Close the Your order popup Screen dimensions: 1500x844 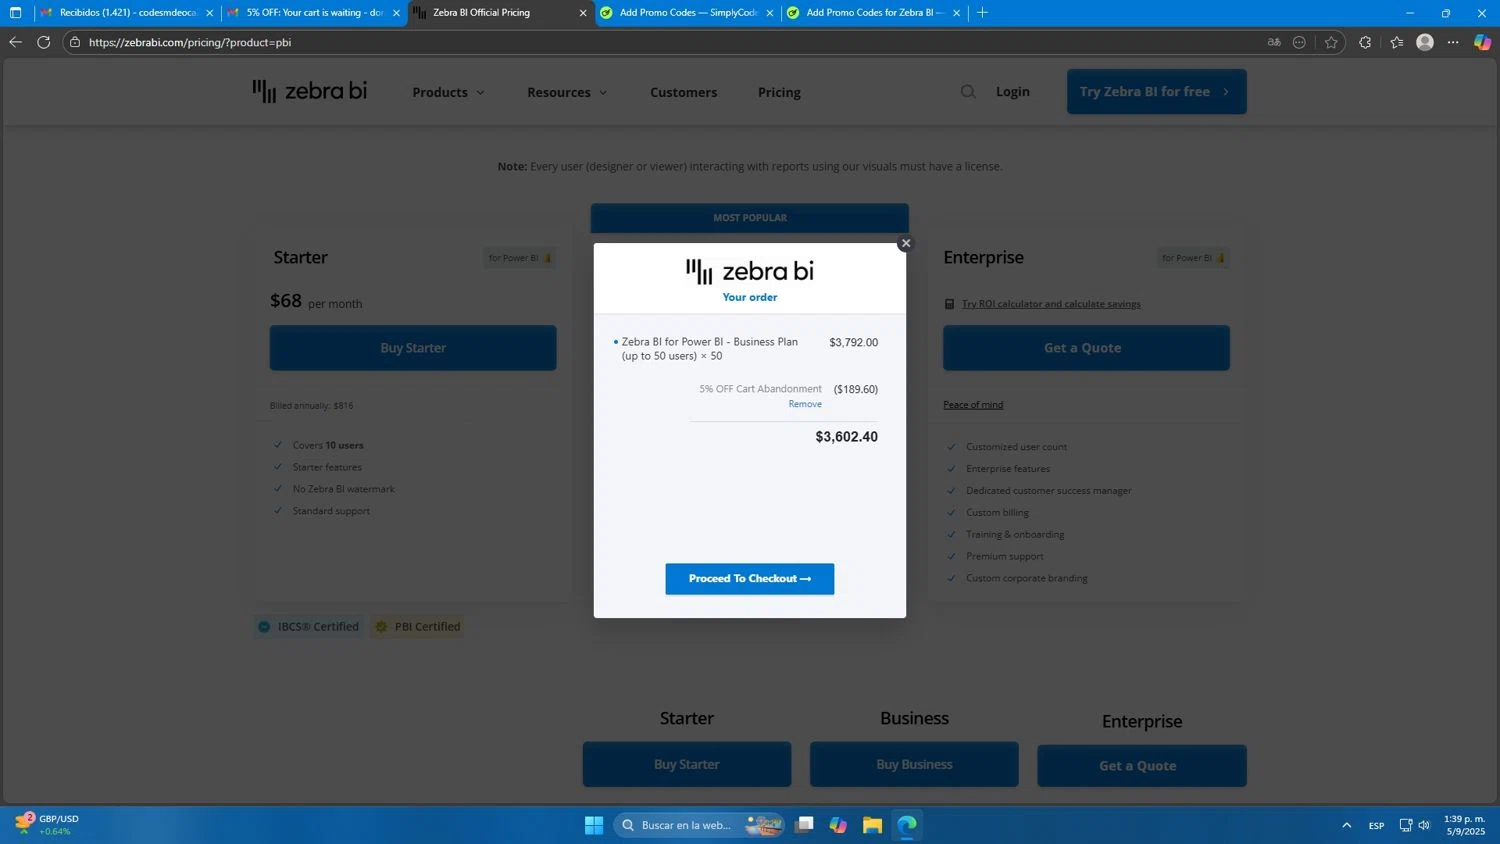906,243
